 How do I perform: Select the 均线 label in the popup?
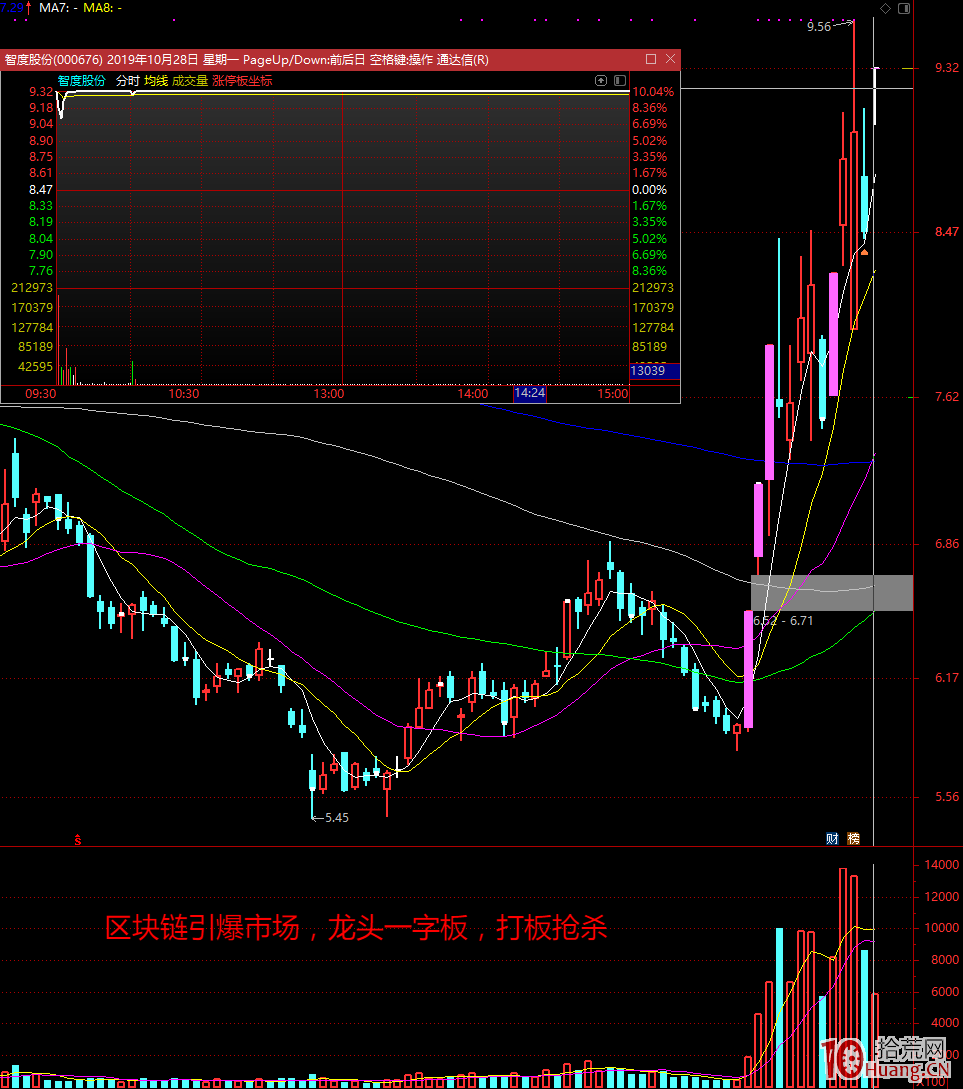click(156, 81)
